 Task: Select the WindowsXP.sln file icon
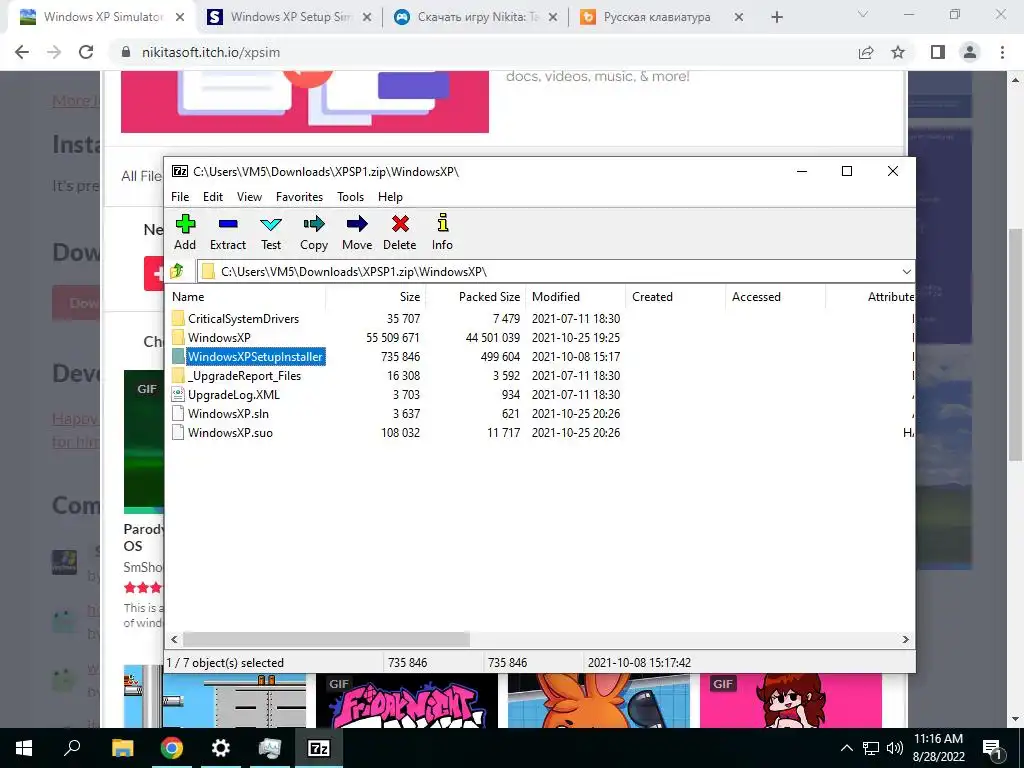178,413
